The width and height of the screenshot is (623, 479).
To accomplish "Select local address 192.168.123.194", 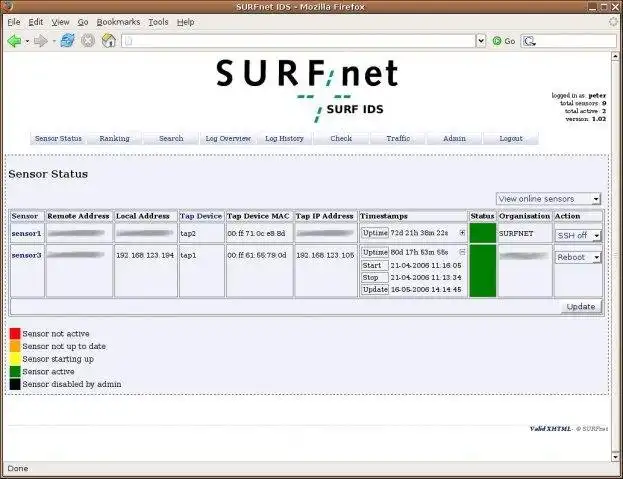I will click(145, 255).
